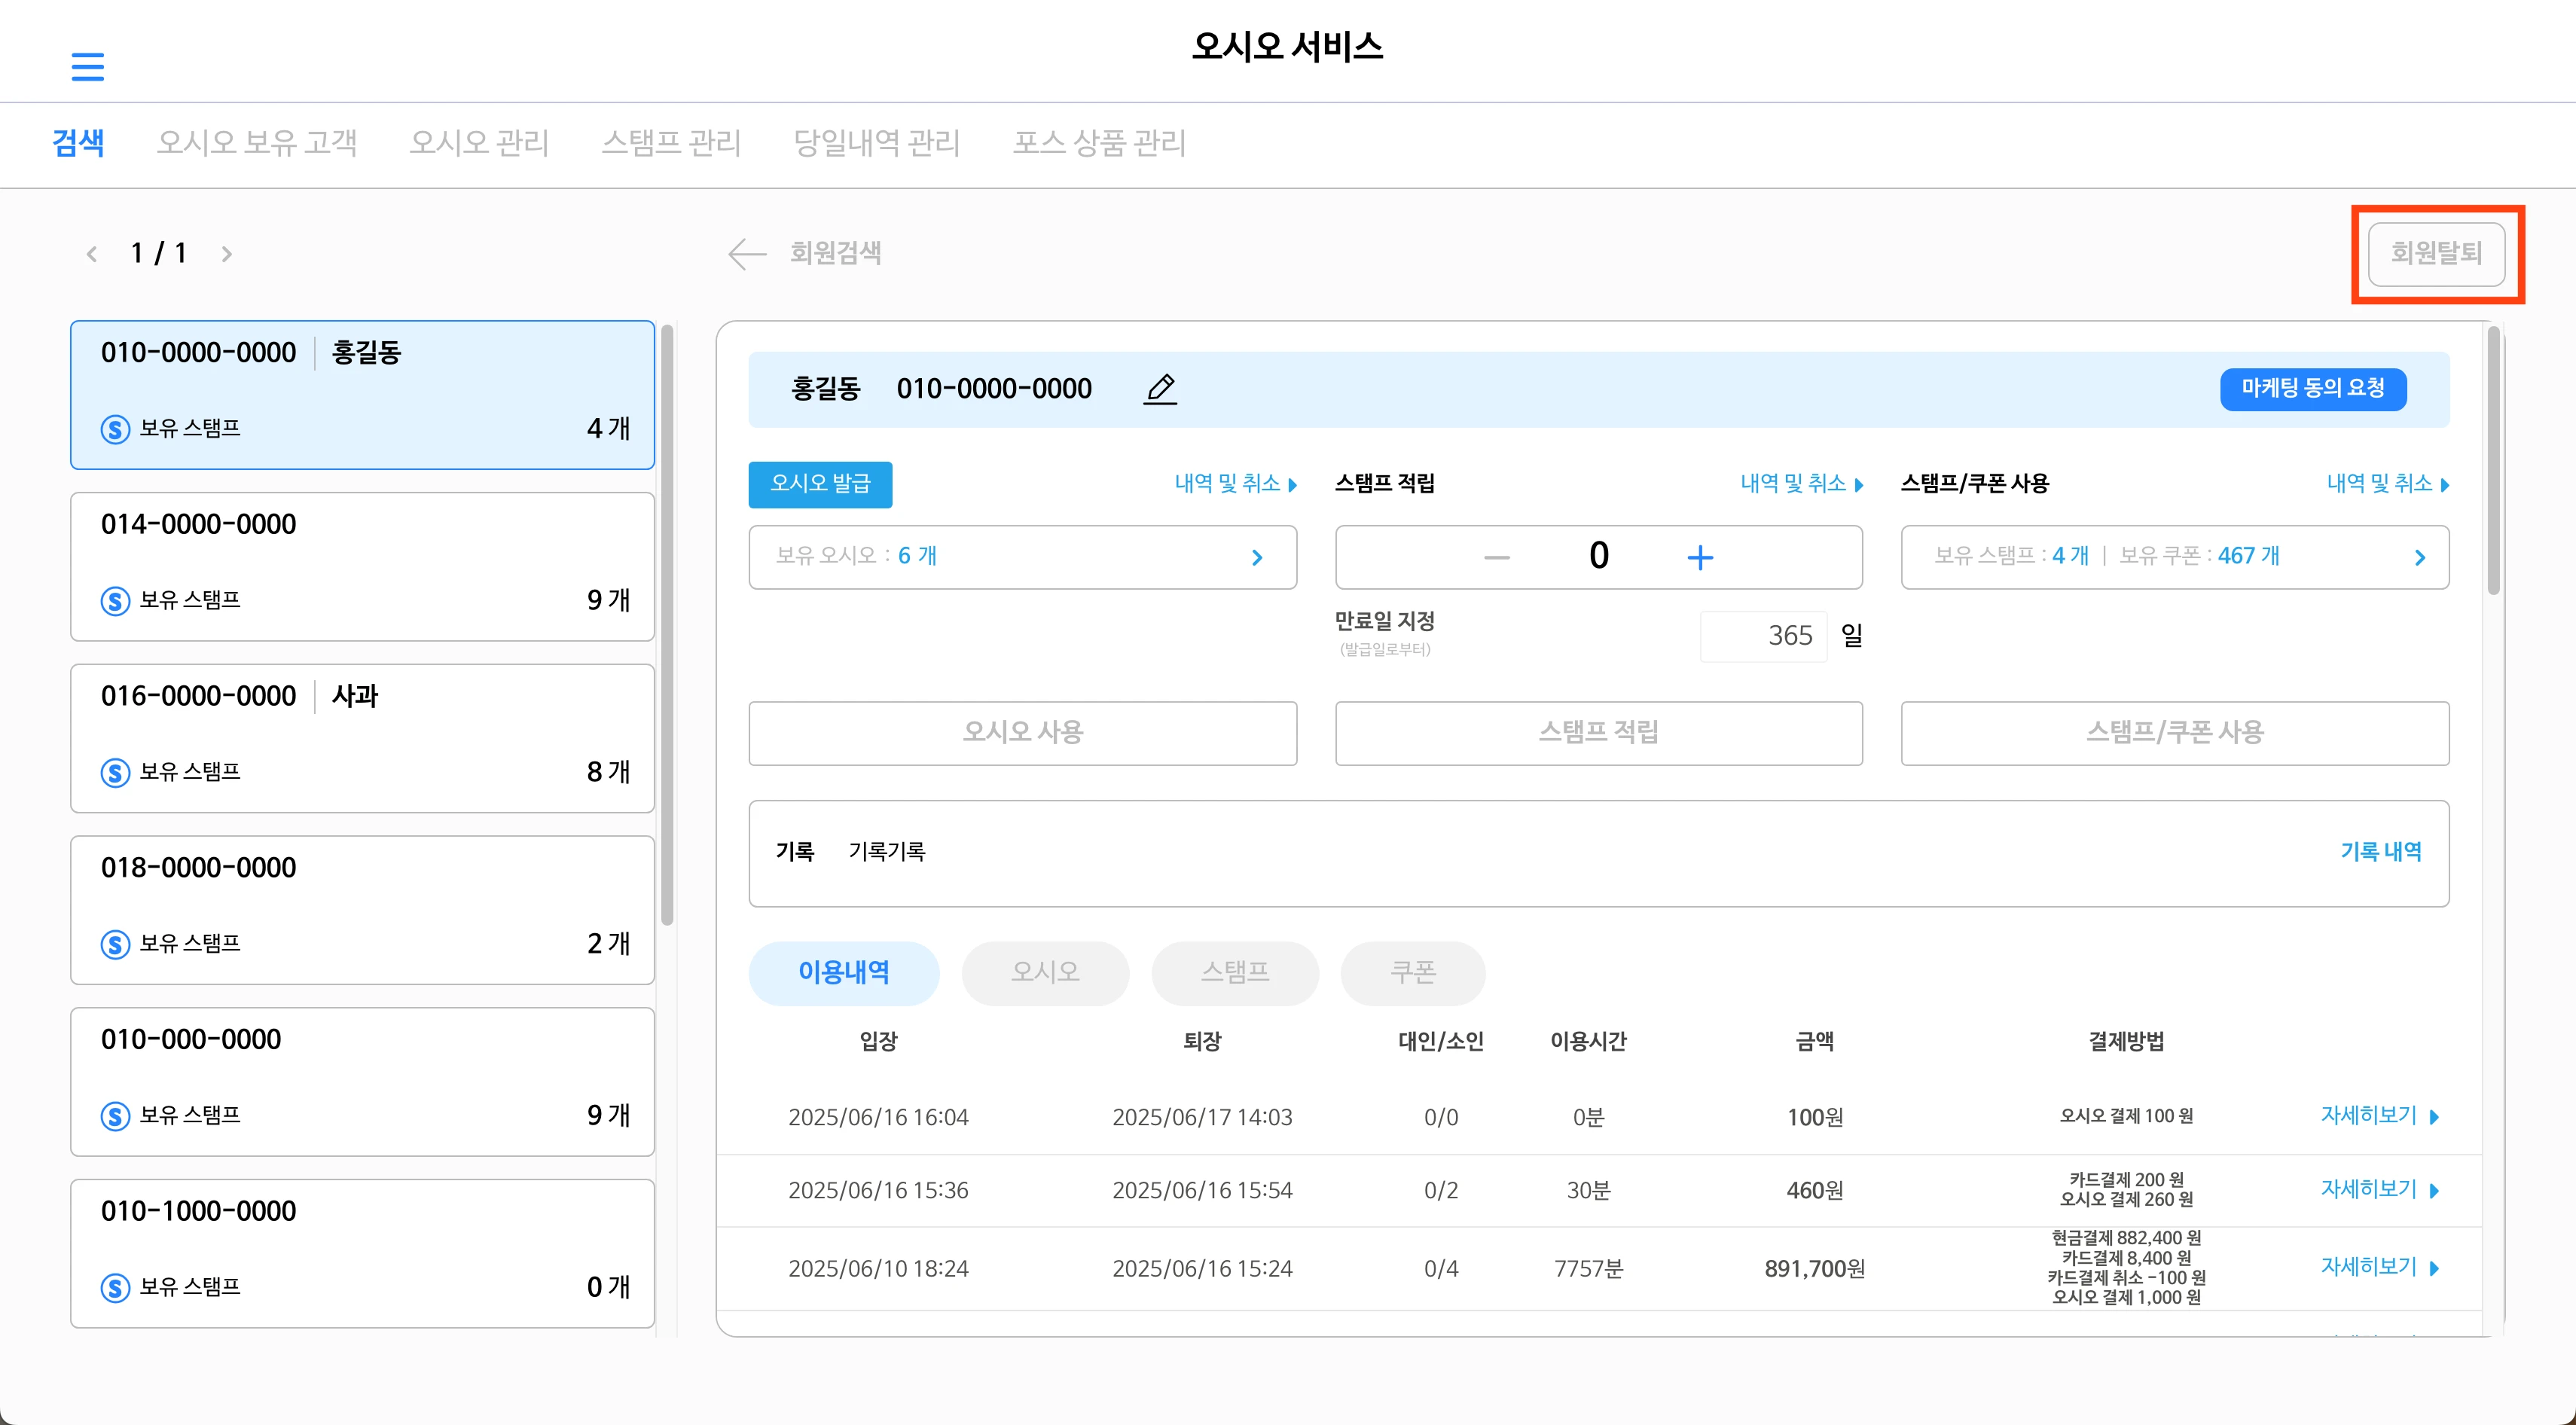Viewport: 2576px width, 1425px height.
Task: Click the 마케팅 동의 요청 button
Action: tap(2313, 389)
